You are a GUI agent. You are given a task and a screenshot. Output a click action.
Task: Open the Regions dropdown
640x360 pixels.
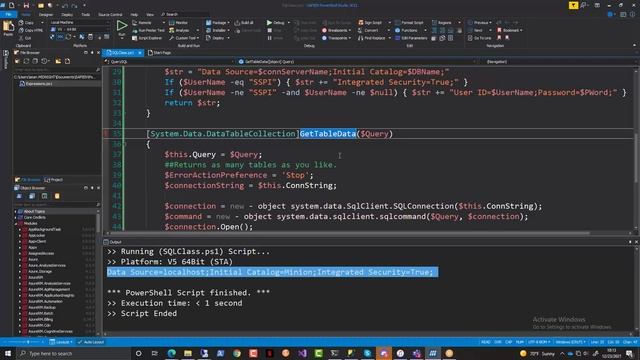tap(446, 22)
